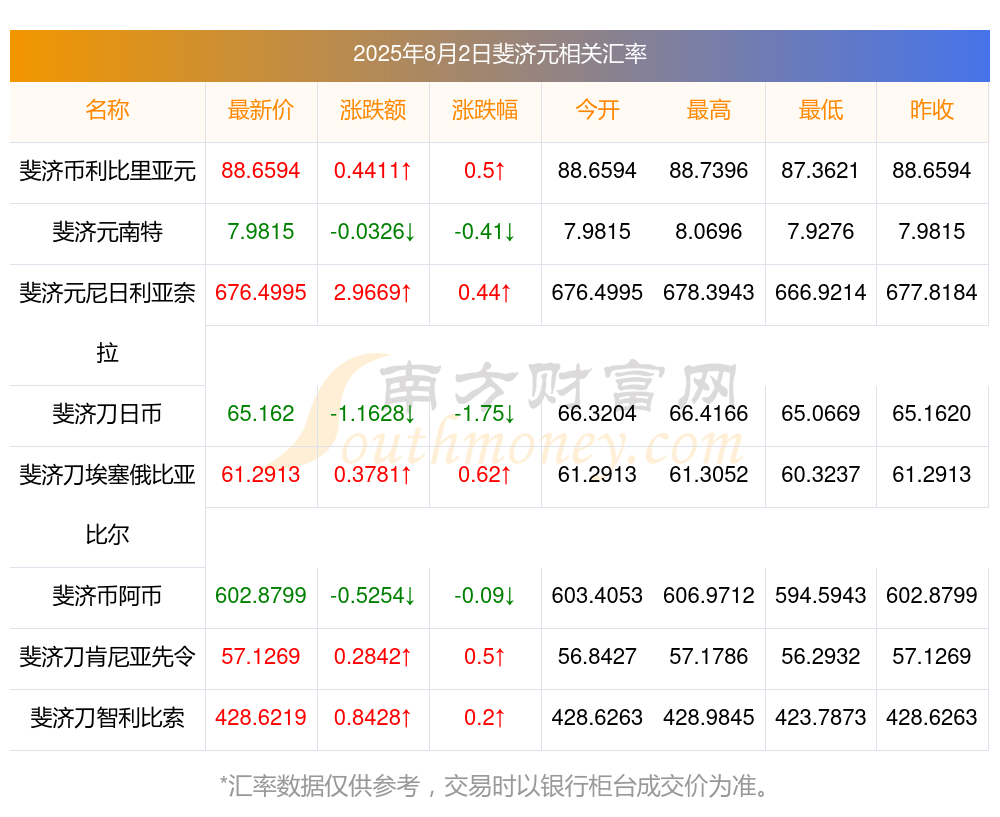Select the 最新价 column header

click(x=261, y=110)
